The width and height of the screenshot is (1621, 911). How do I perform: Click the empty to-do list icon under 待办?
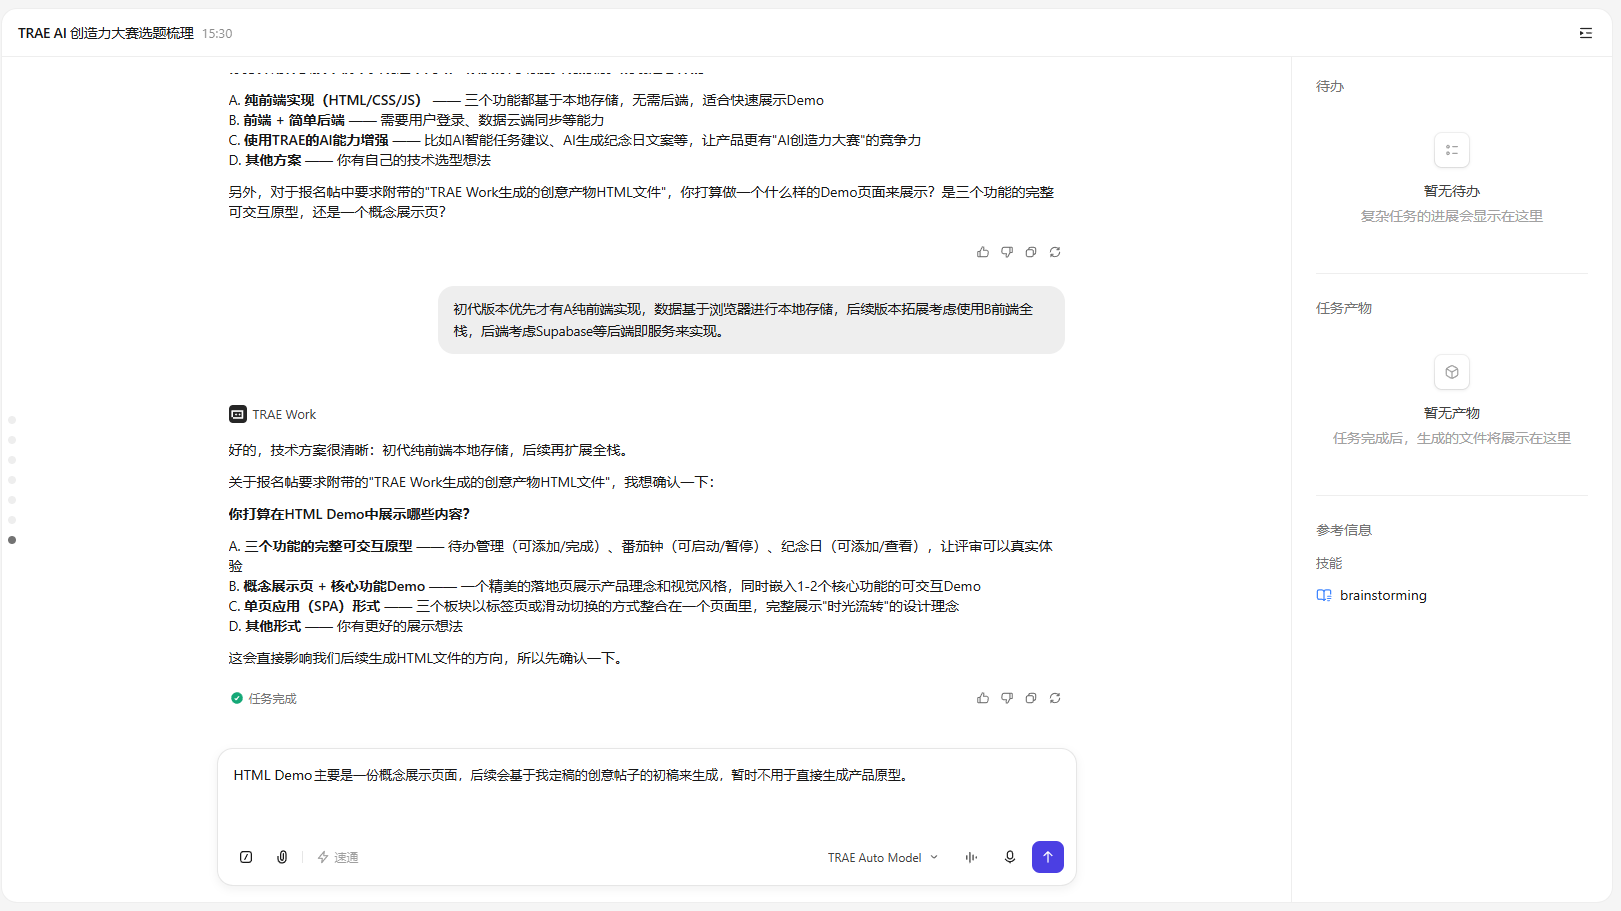pyautogui.click(x=1452, y=150)
